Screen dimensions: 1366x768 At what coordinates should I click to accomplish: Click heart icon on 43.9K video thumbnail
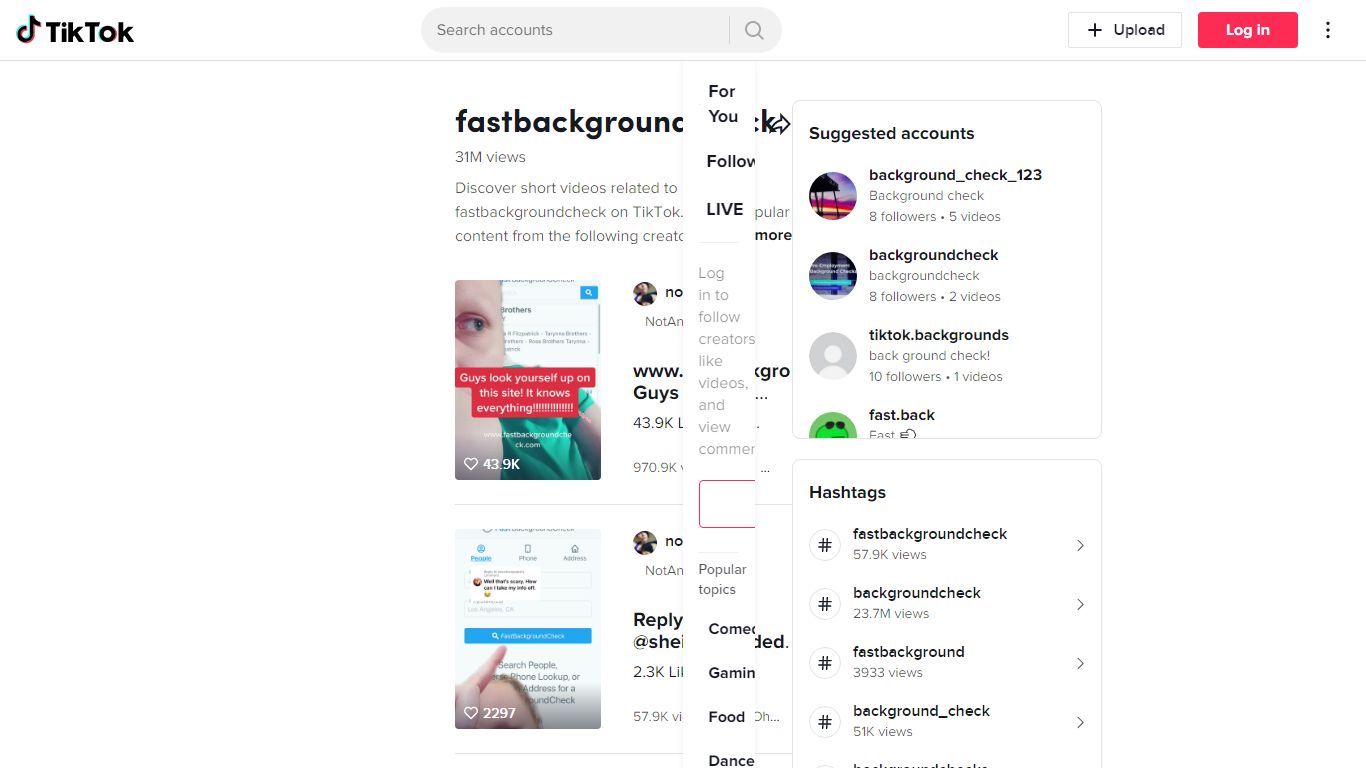(471, 464)
